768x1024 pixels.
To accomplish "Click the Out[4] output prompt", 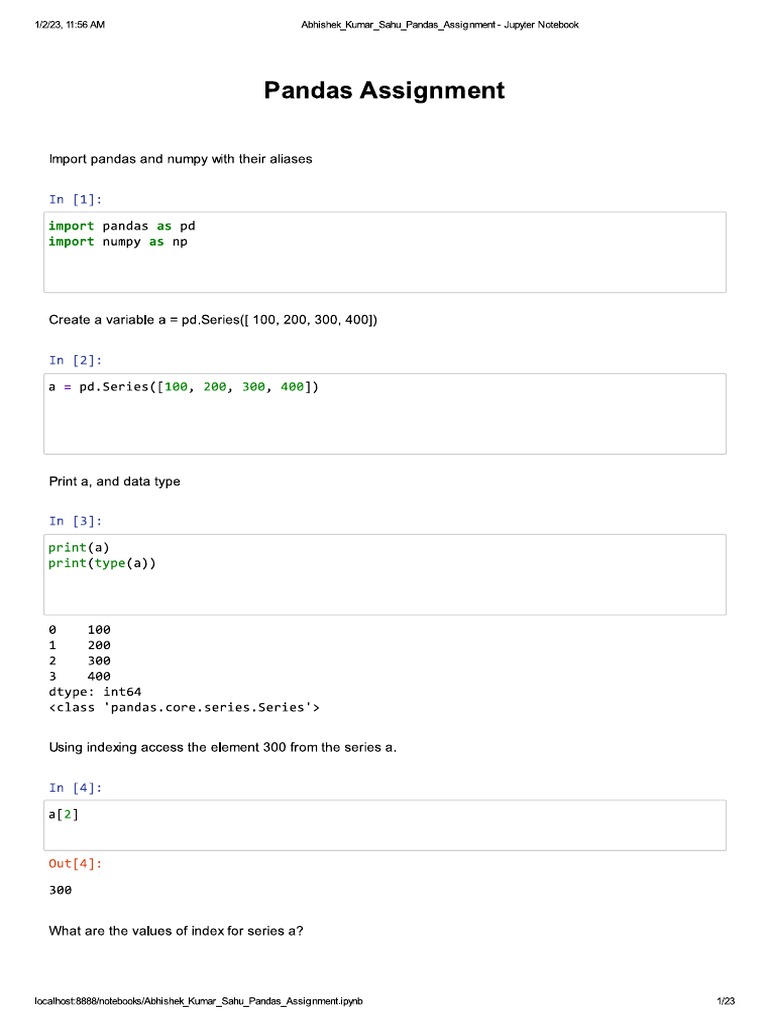I will [x=75, y=863].
